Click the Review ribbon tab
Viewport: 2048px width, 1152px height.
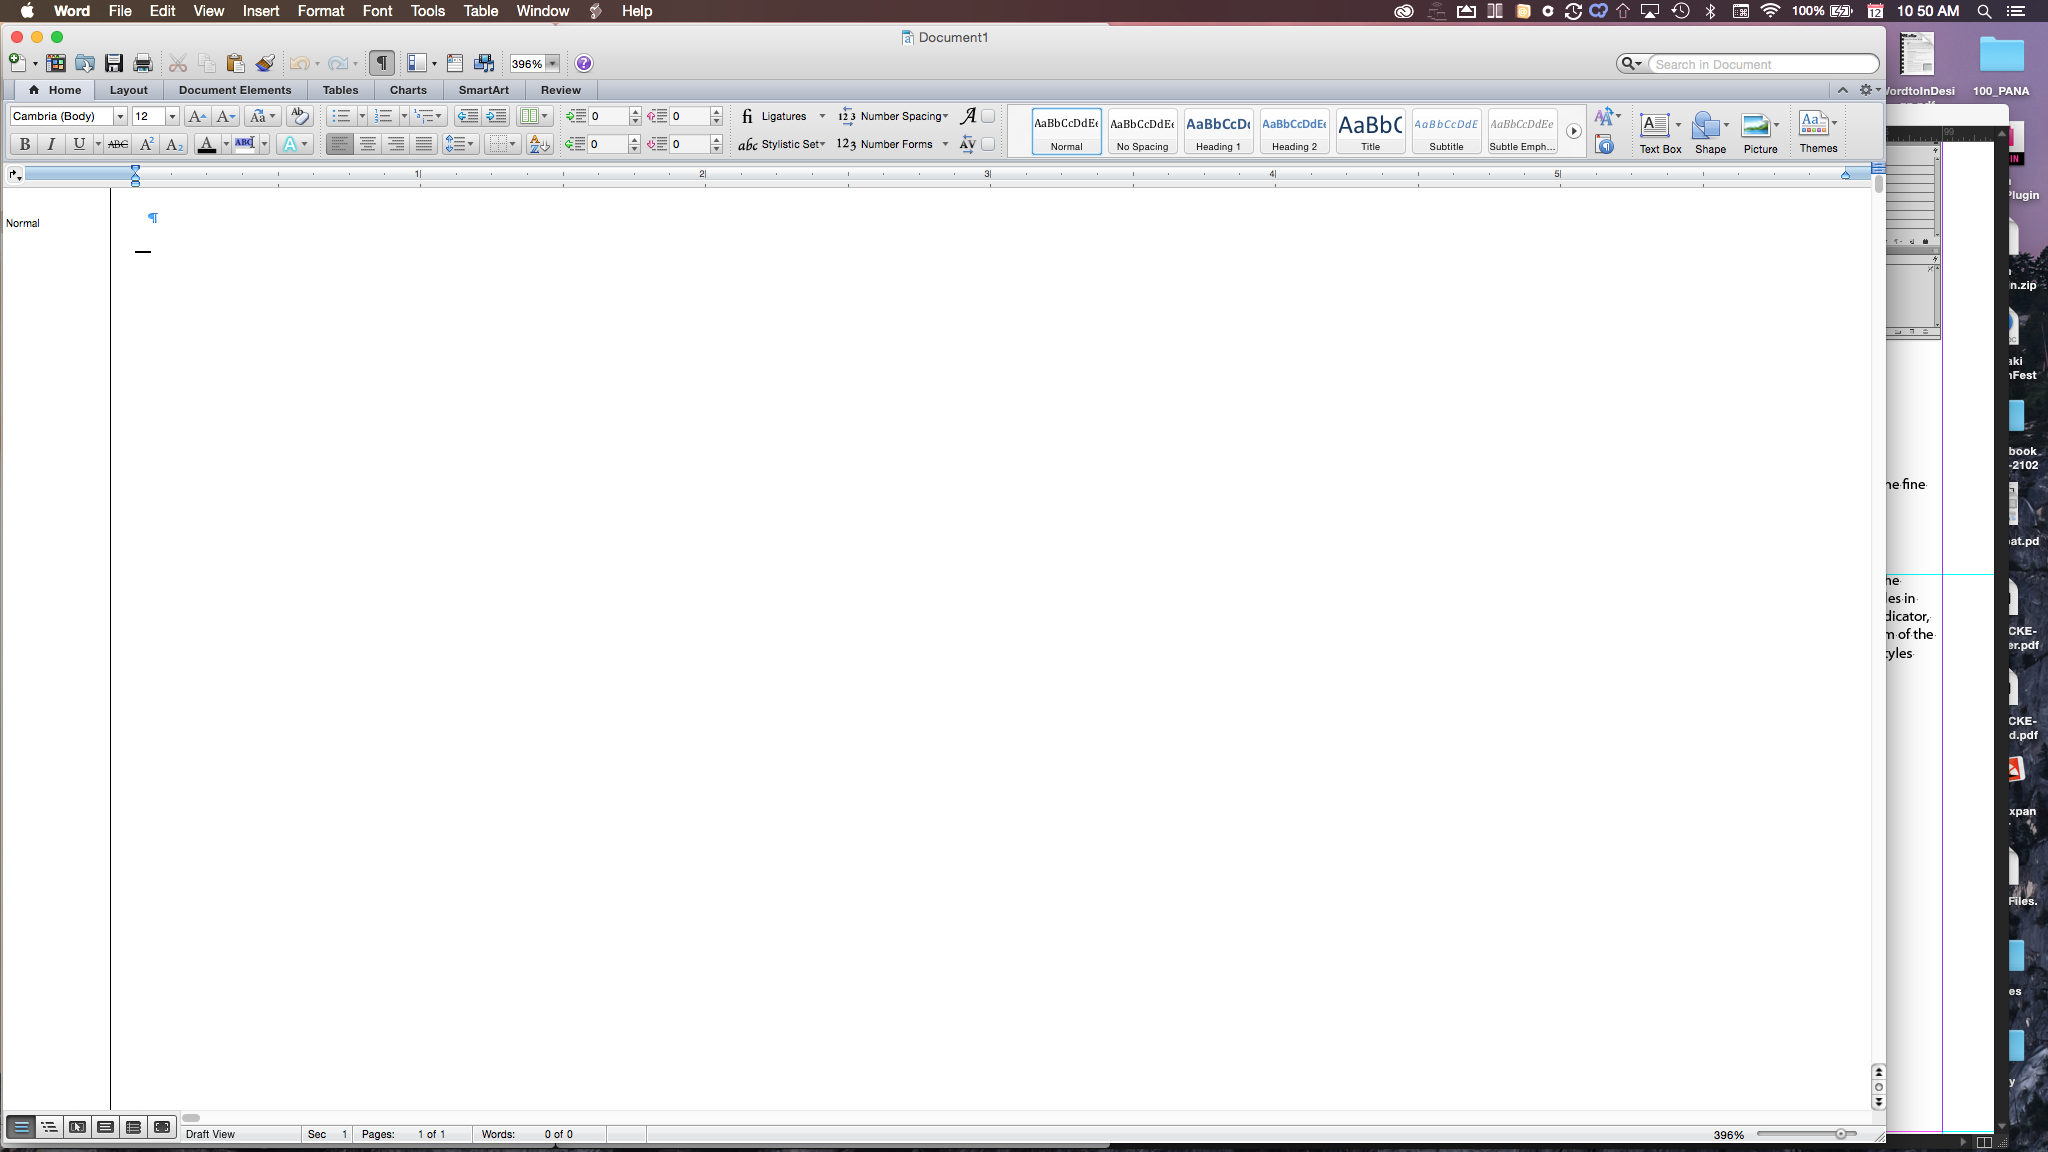click(x=560, y=89)
